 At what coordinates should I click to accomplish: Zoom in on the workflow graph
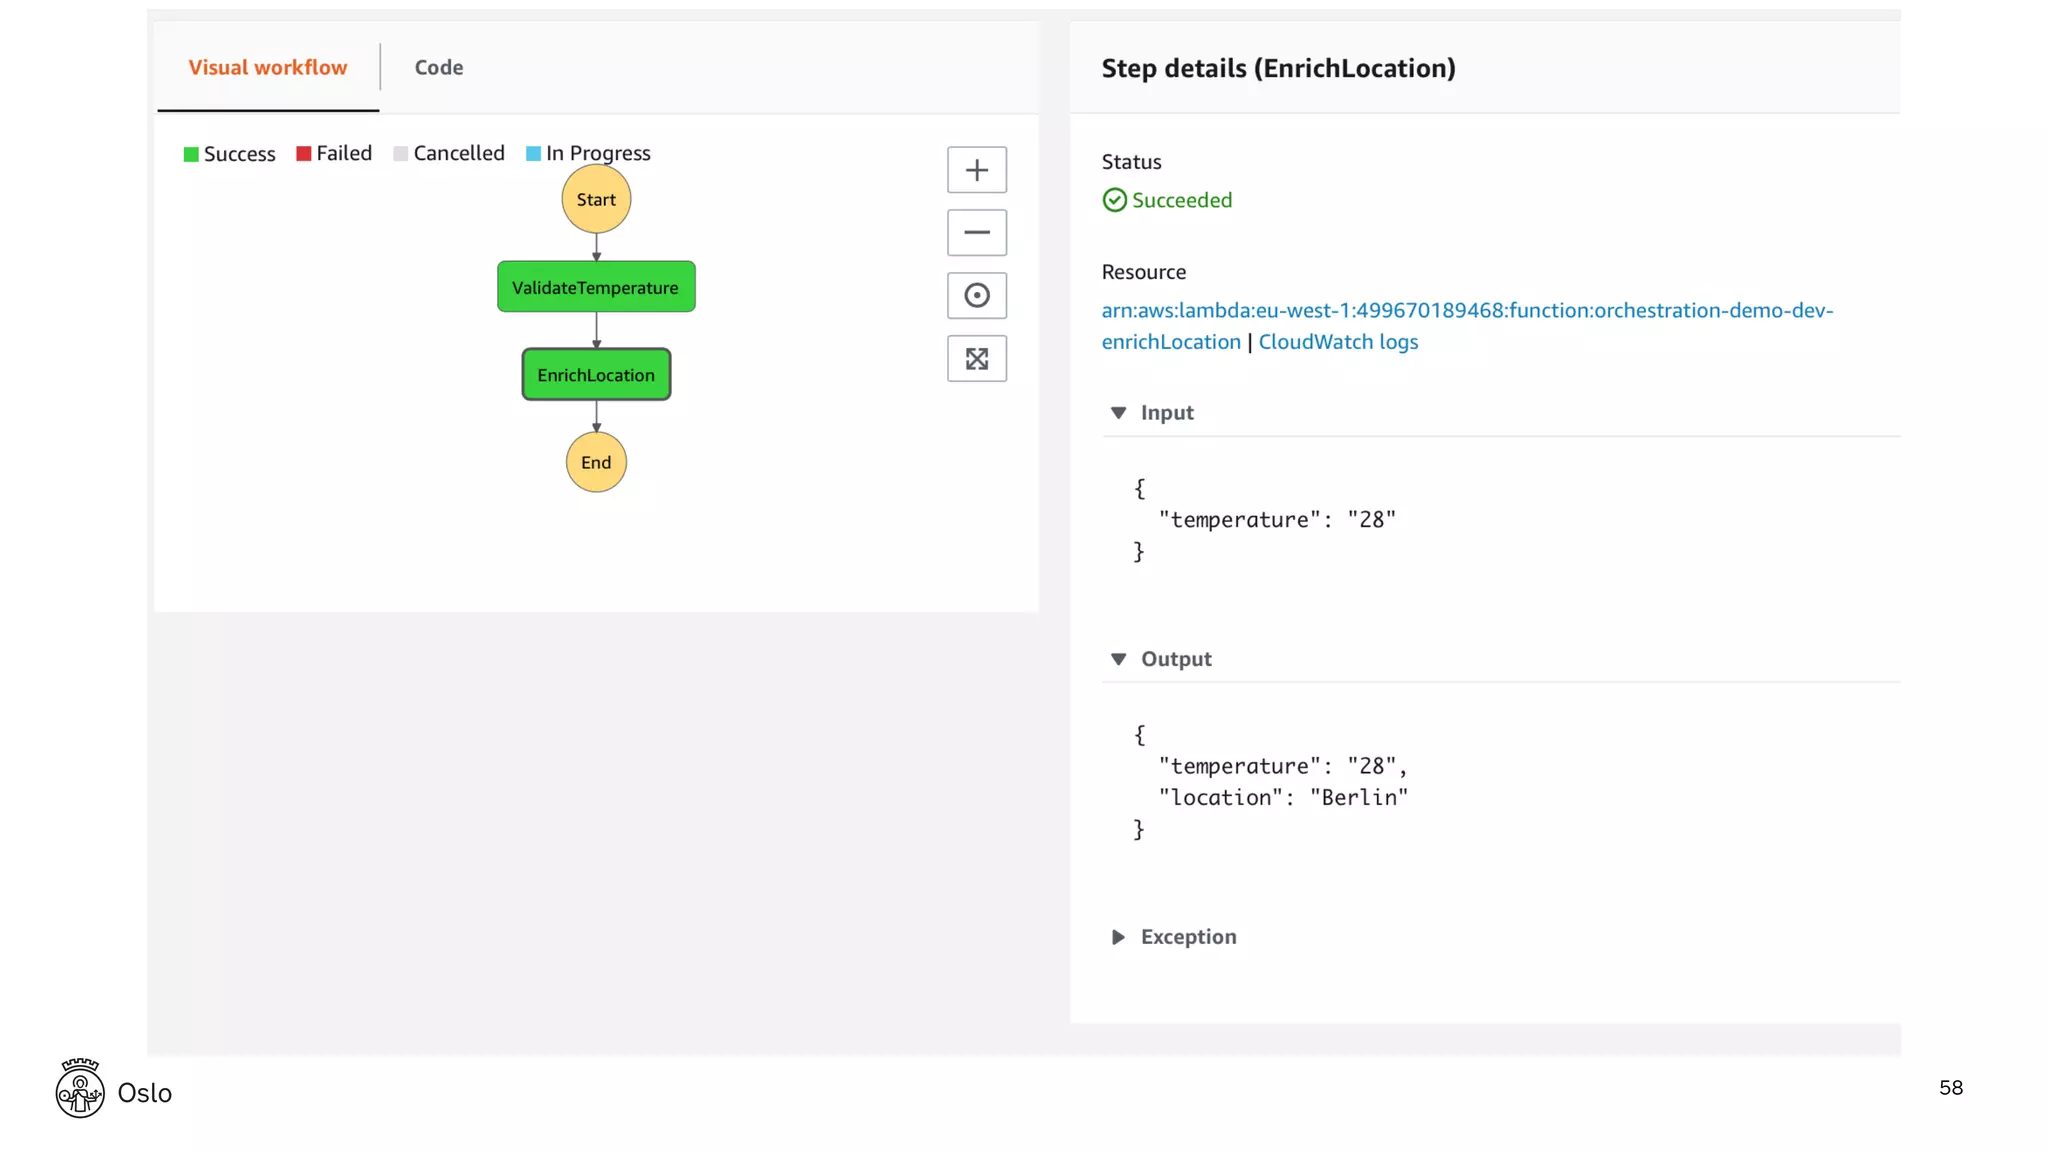[977, 170]
